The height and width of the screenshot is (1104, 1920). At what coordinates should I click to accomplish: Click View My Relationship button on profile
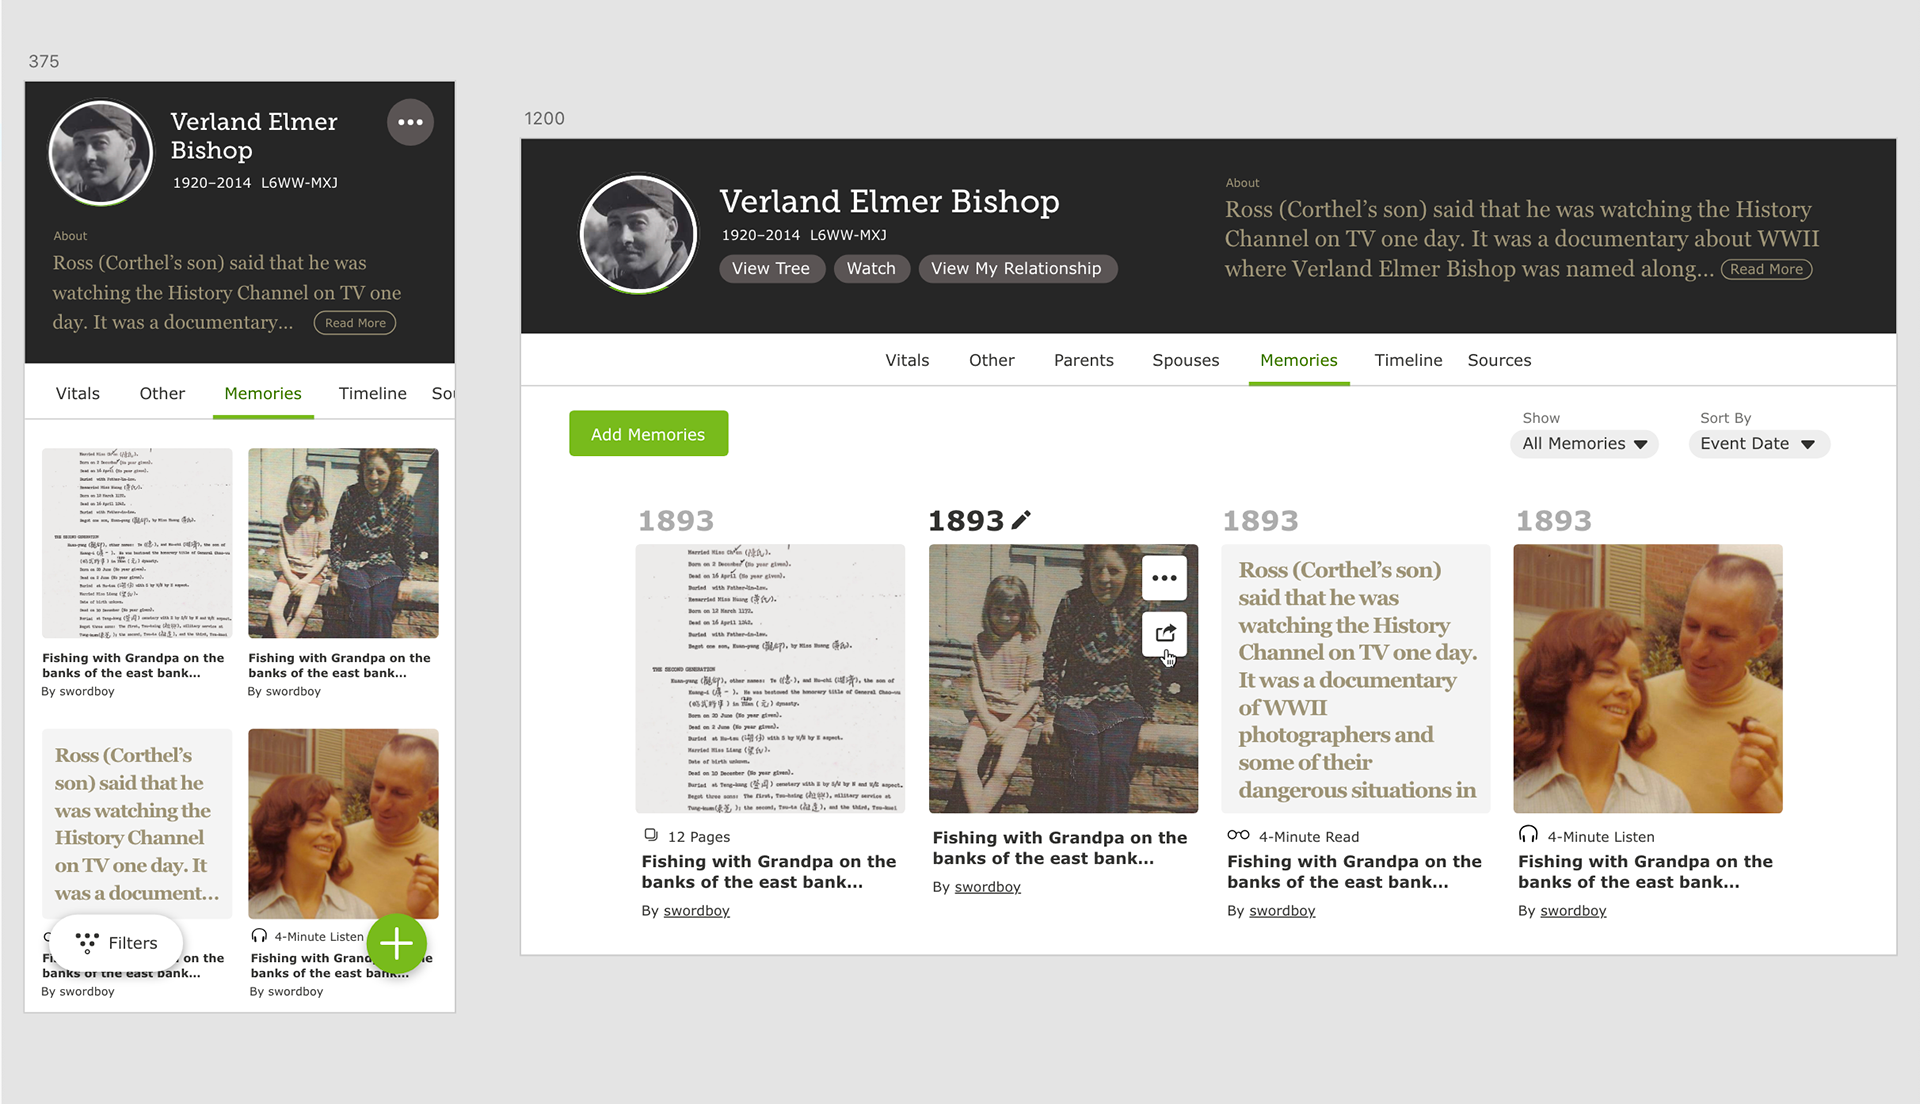(1015, 269)
